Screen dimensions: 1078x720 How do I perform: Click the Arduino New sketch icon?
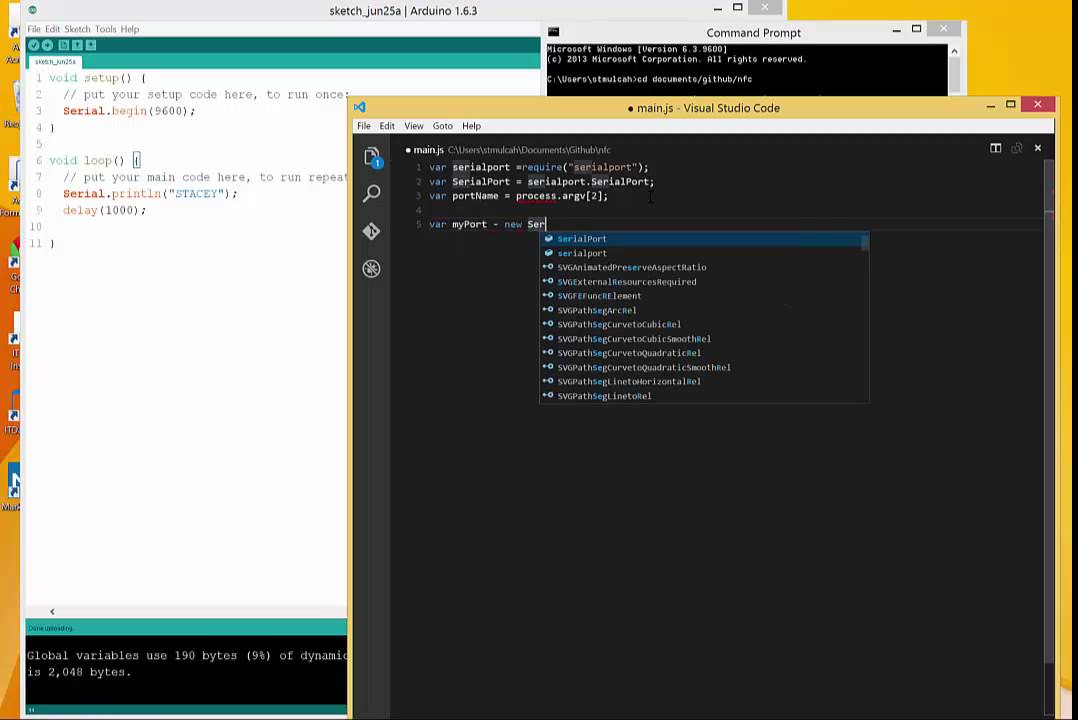pos(63,45)
